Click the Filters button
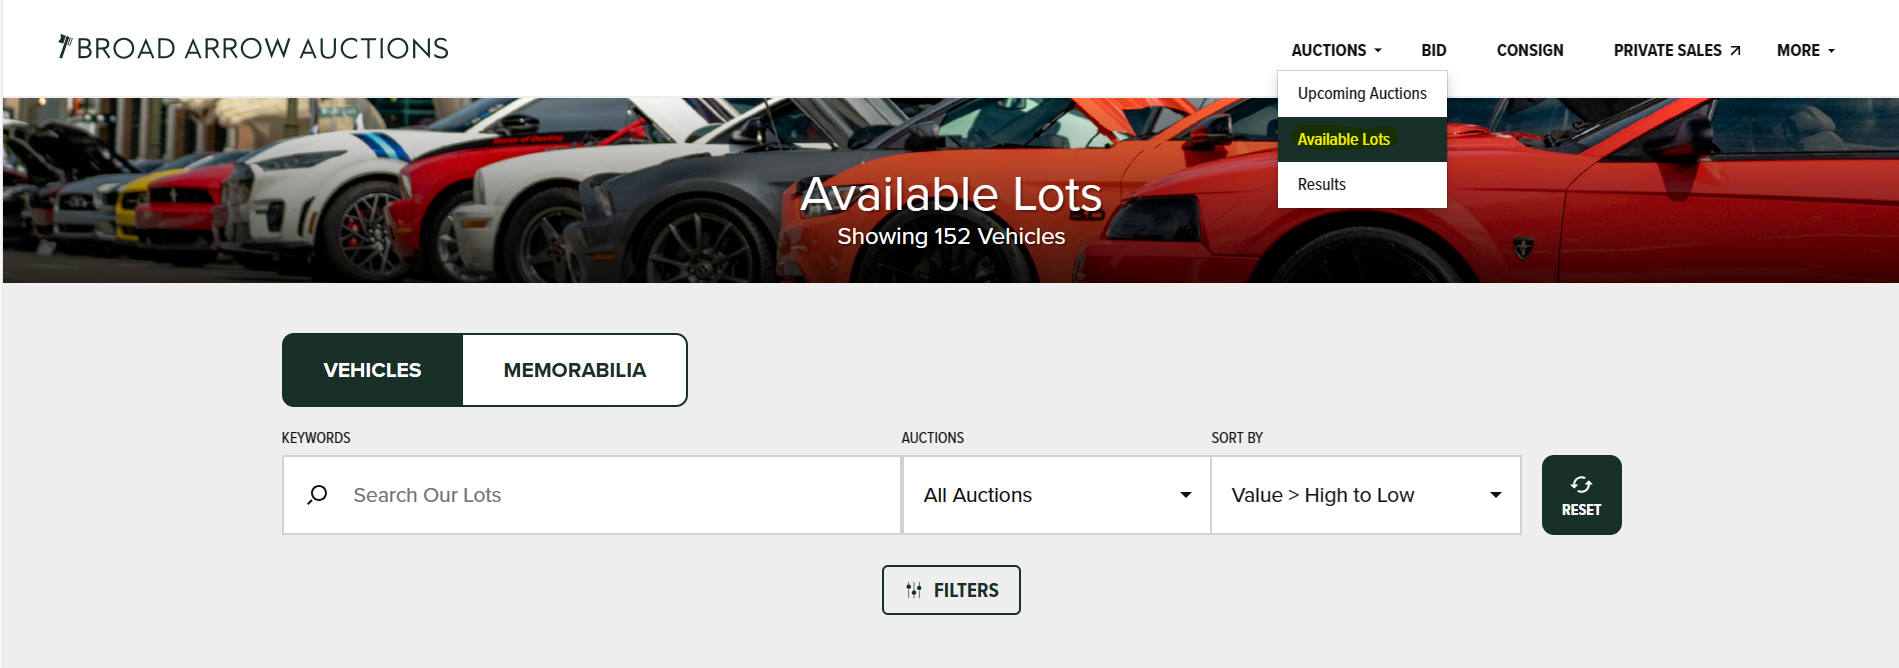This screenshot has width=1899, height=668. click(951, 590)
